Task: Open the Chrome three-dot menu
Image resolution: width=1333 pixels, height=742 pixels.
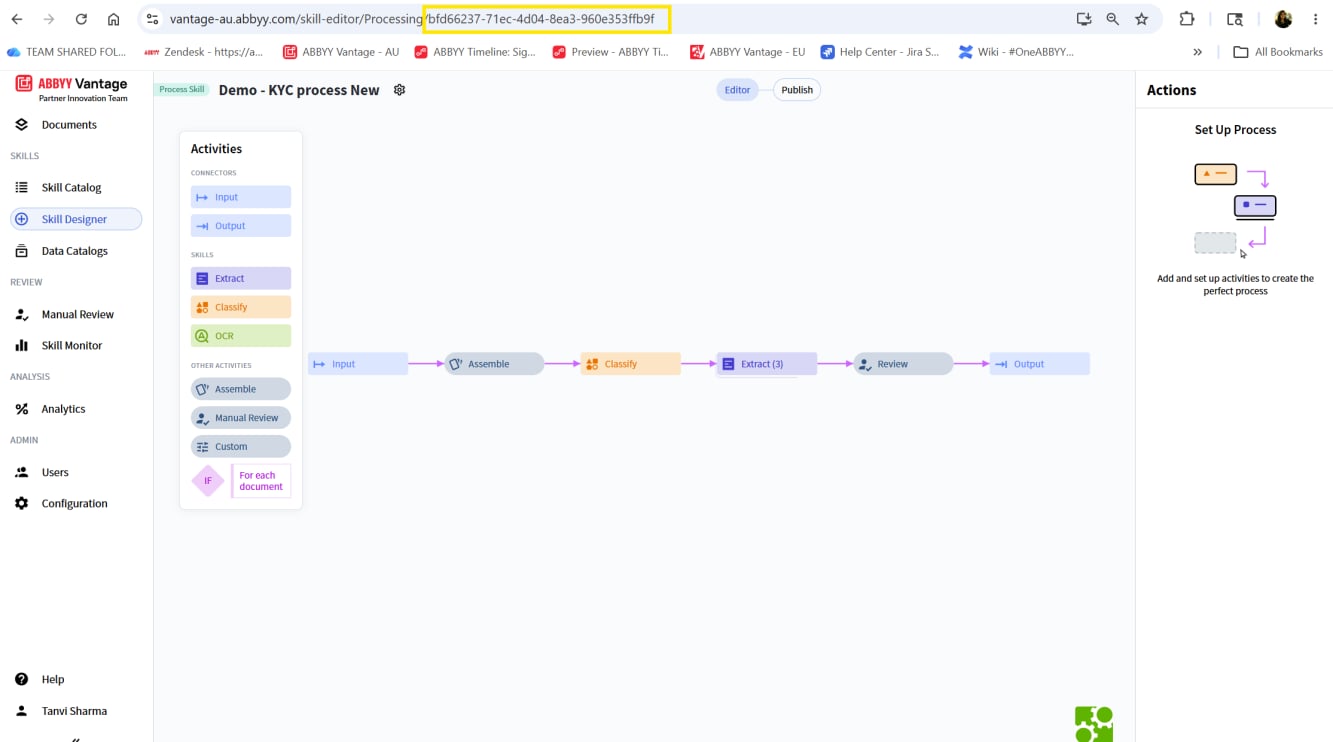Action: tap(1315, 19)
